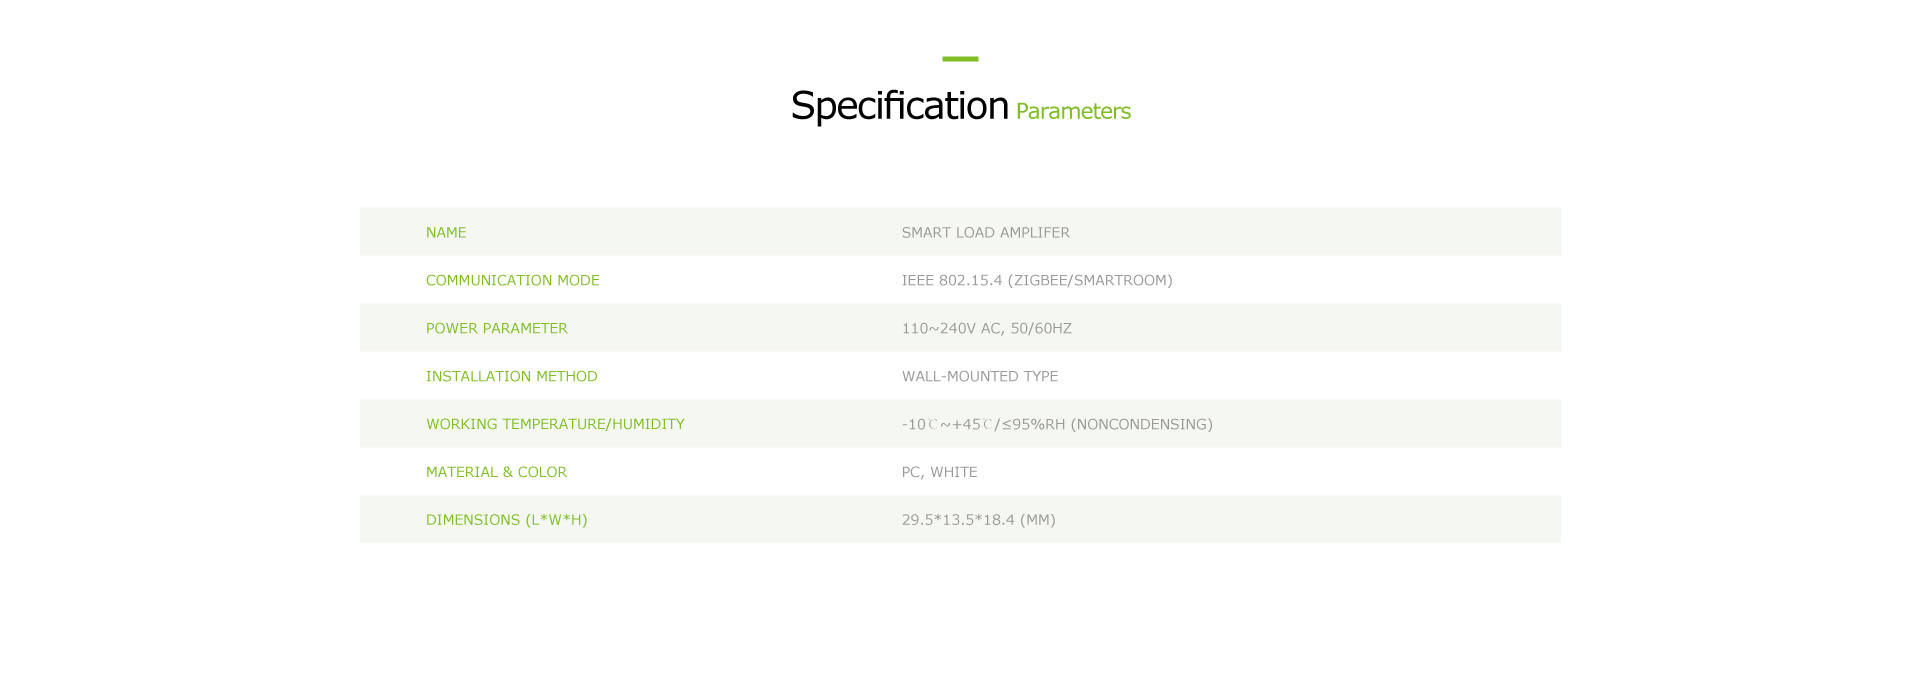This screenshot has height=679, width=1920.
Task: Click the SMART LOAD AMPLIFER value
Action: tap(986, 232)
